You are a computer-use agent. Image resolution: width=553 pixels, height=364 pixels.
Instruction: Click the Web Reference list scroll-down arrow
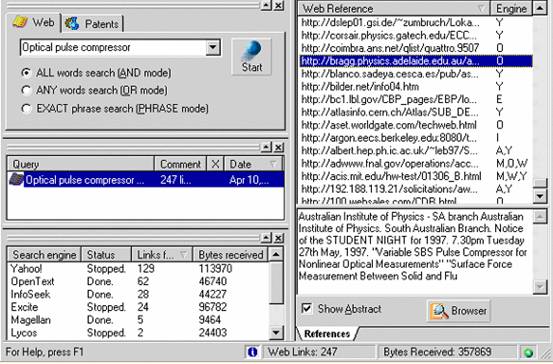click(540, 196)
